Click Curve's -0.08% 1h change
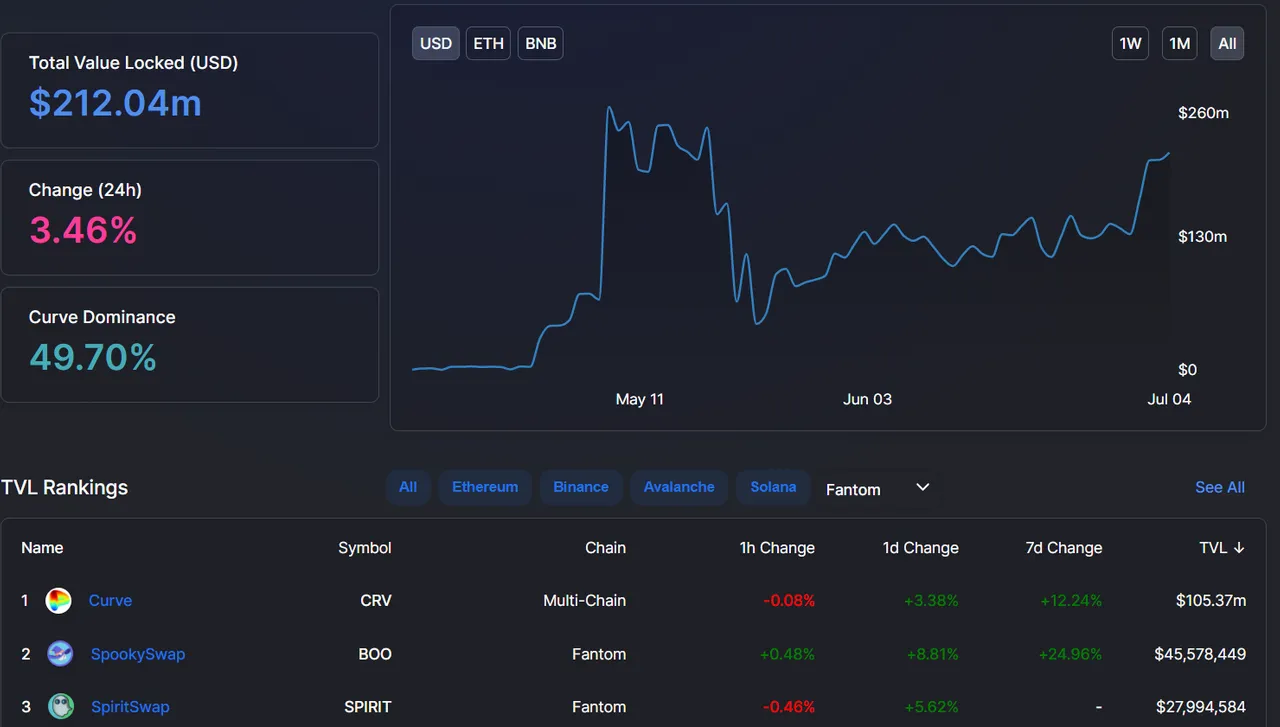This screenshot has height=727, width=1280. click(789, 601)
